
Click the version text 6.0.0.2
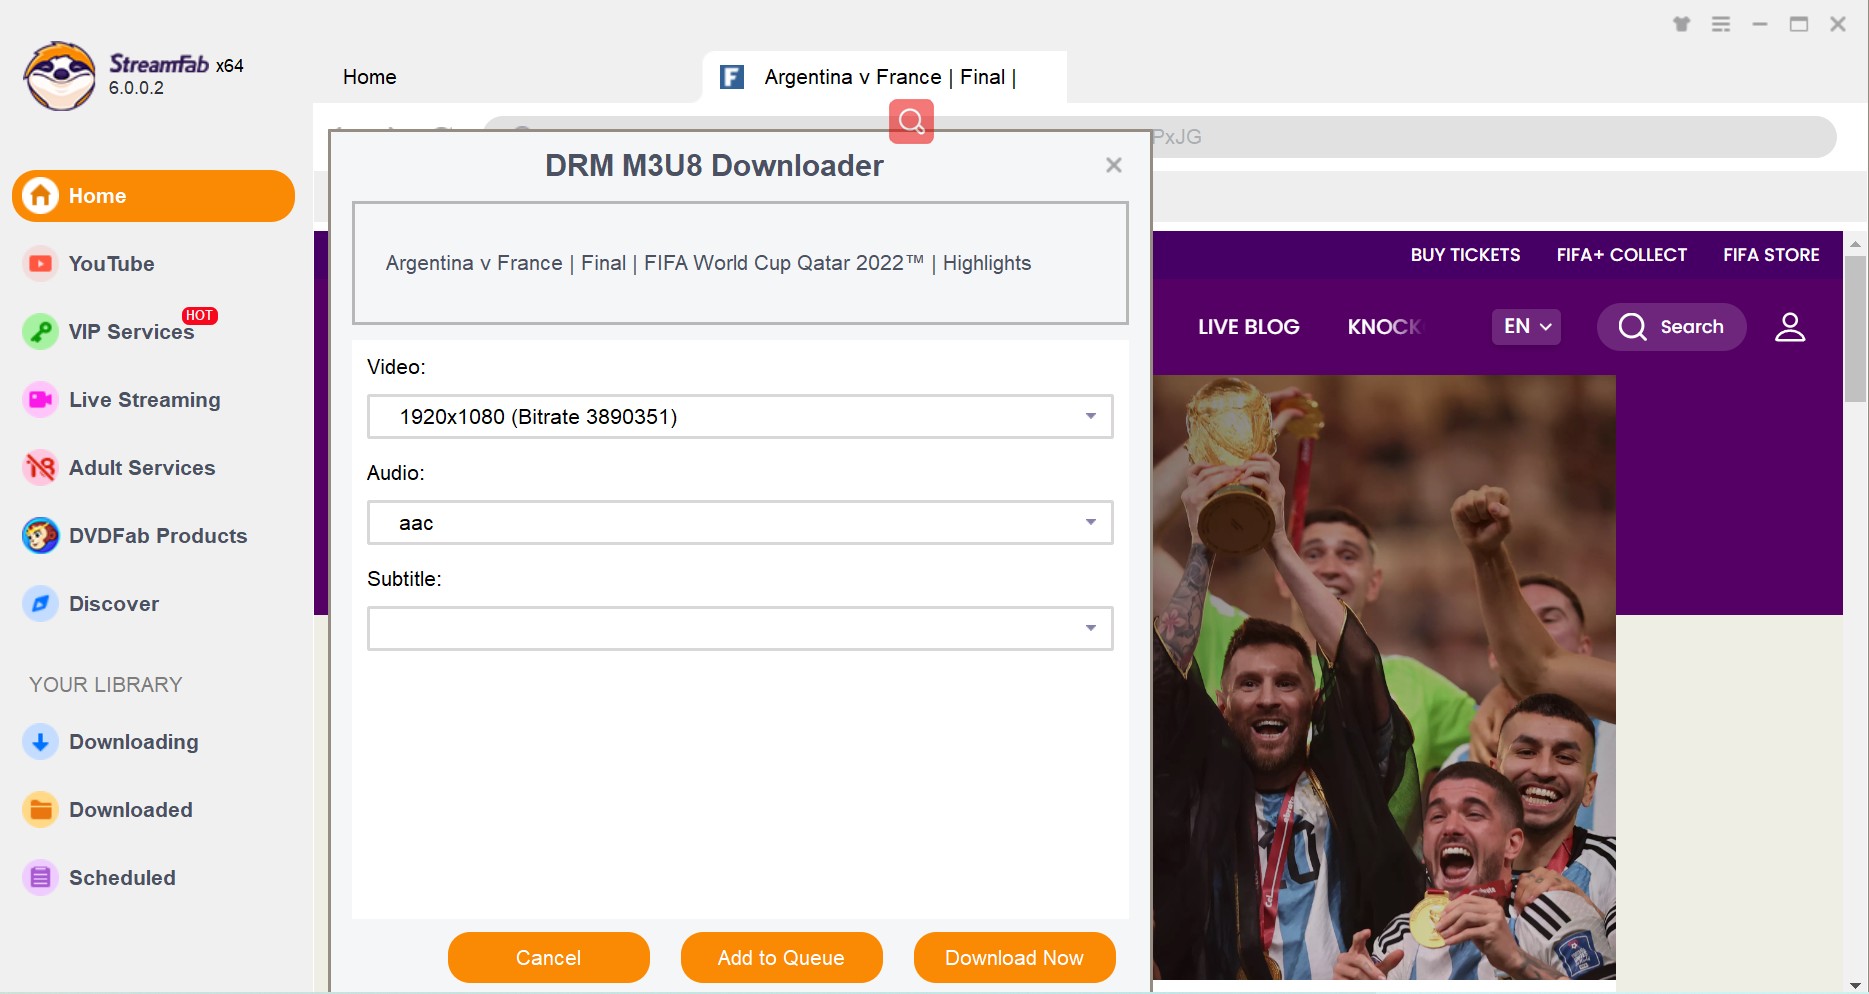136,88
